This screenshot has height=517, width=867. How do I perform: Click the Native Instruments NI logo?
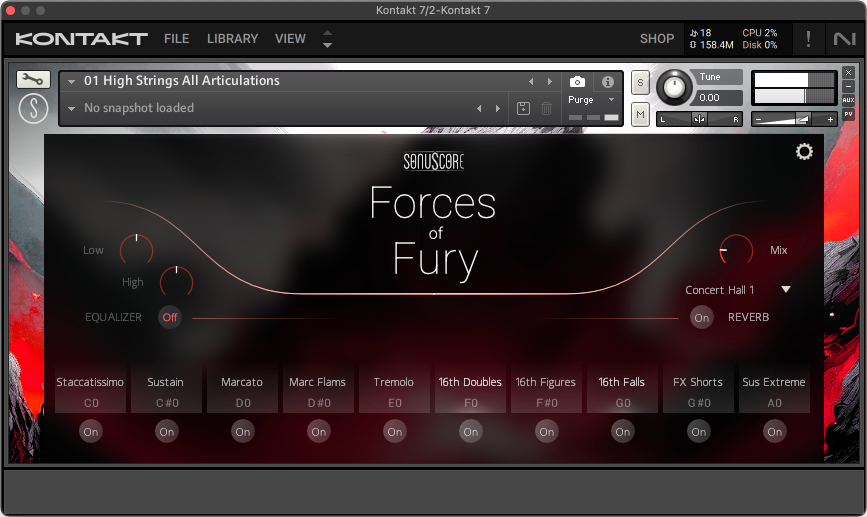point(844,39)
